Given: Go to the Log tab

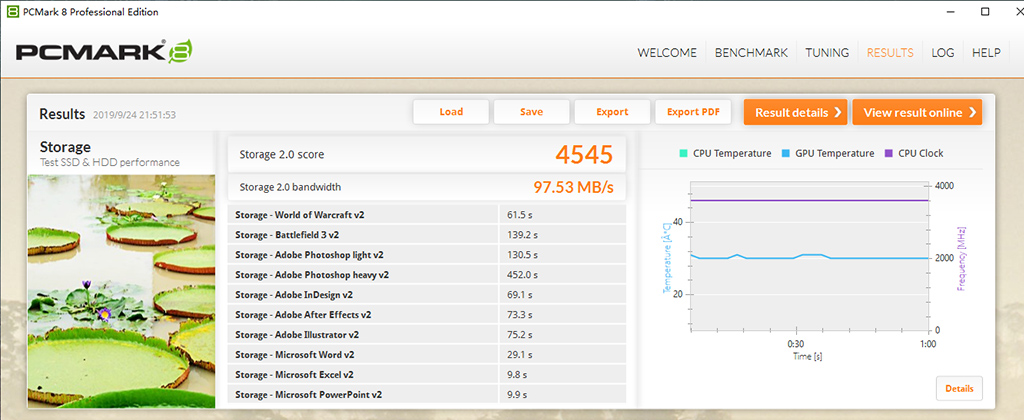Looking at the screenshot, I should click(x=942, y=53).
